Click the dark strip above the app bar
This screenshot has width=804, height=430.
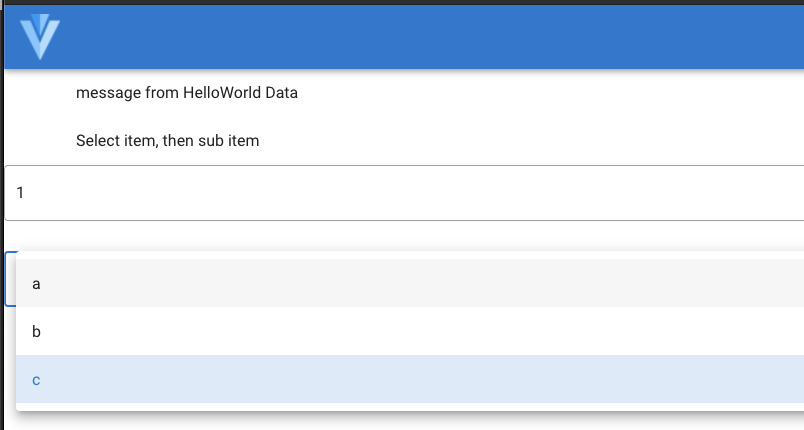(x=402, y=2)
